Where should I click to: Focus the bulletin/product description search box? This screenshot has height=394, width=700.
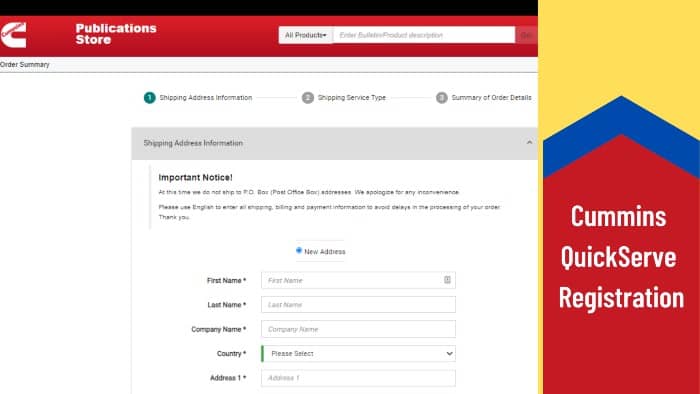(424, 35)
